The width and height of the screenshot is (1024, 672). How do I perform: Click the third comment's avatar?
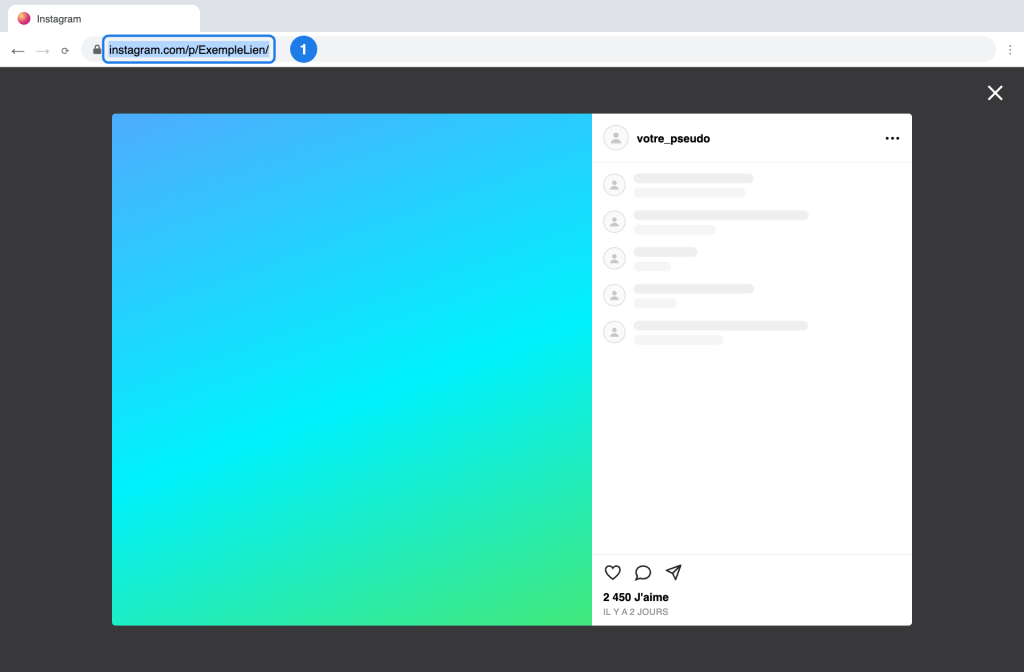point(615,259)
